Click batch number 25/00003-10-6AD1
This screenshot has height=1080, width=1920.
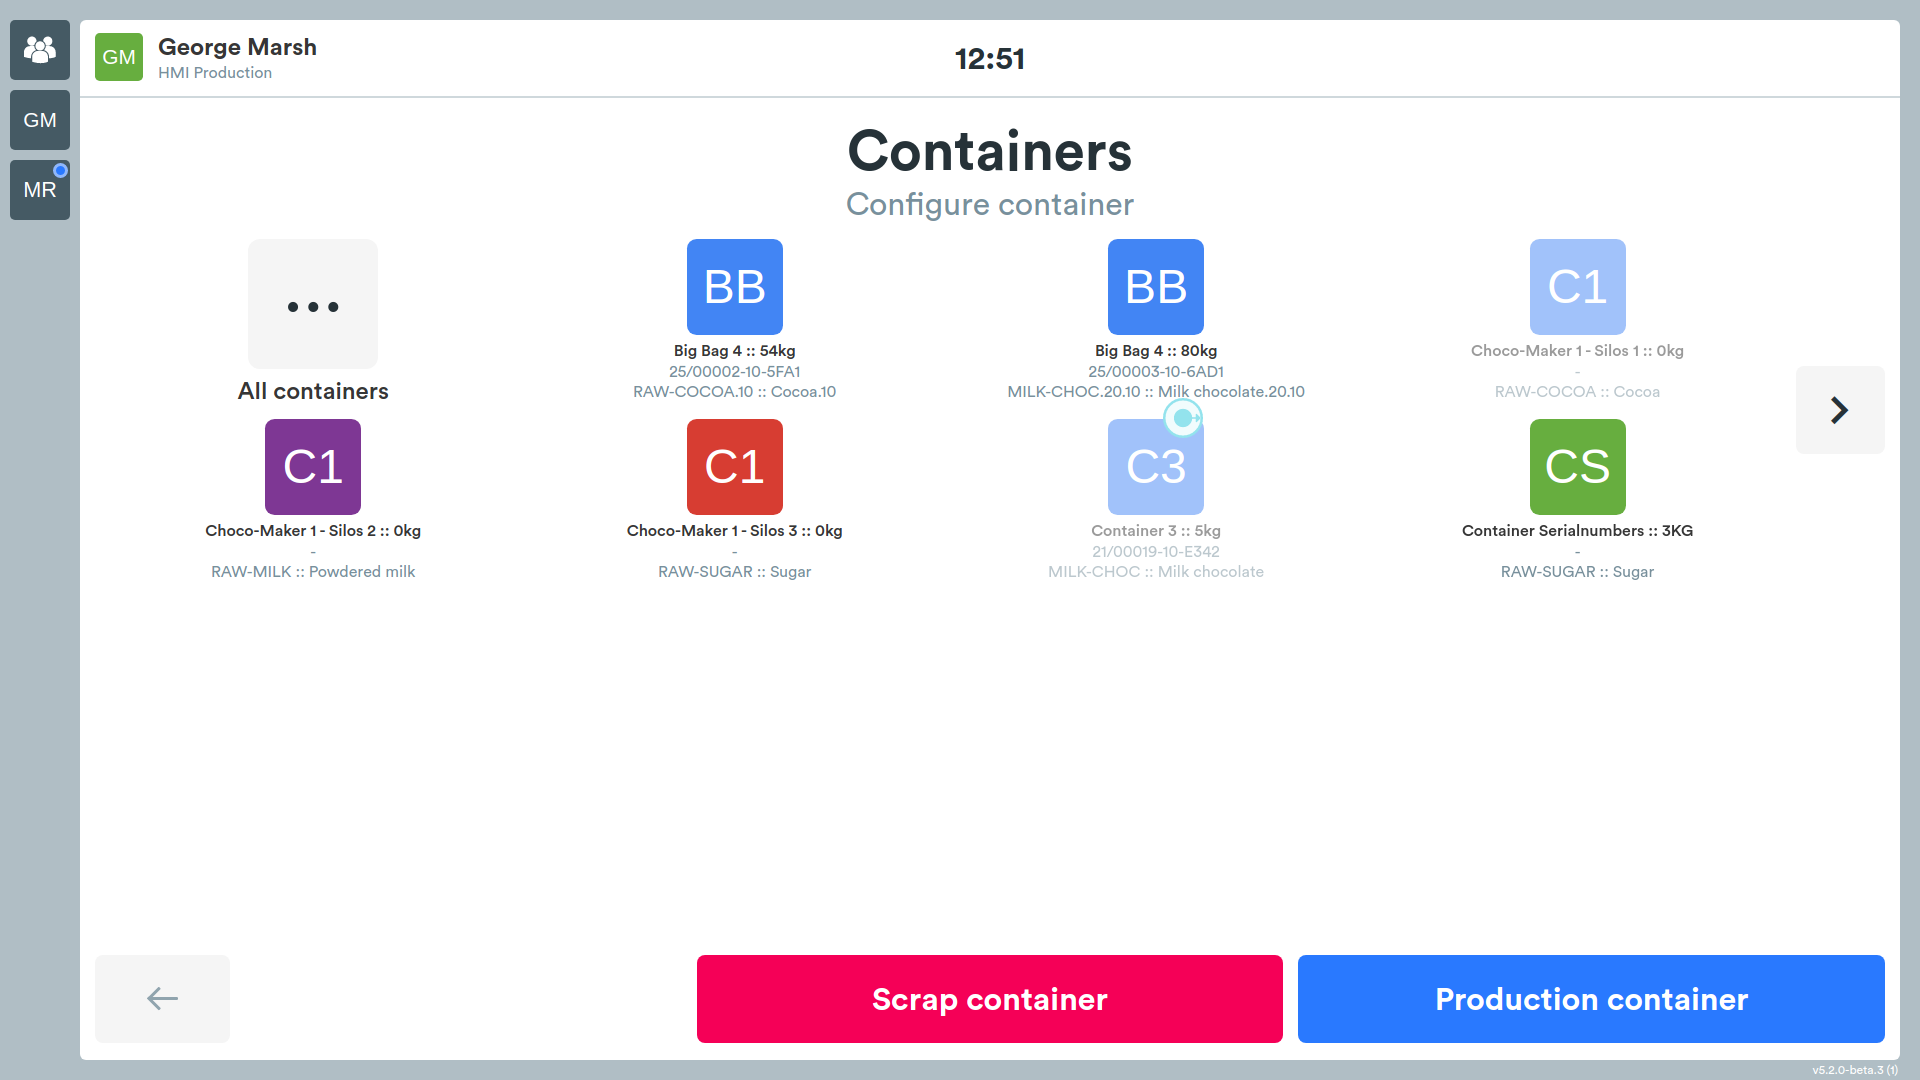[1156, 372]
